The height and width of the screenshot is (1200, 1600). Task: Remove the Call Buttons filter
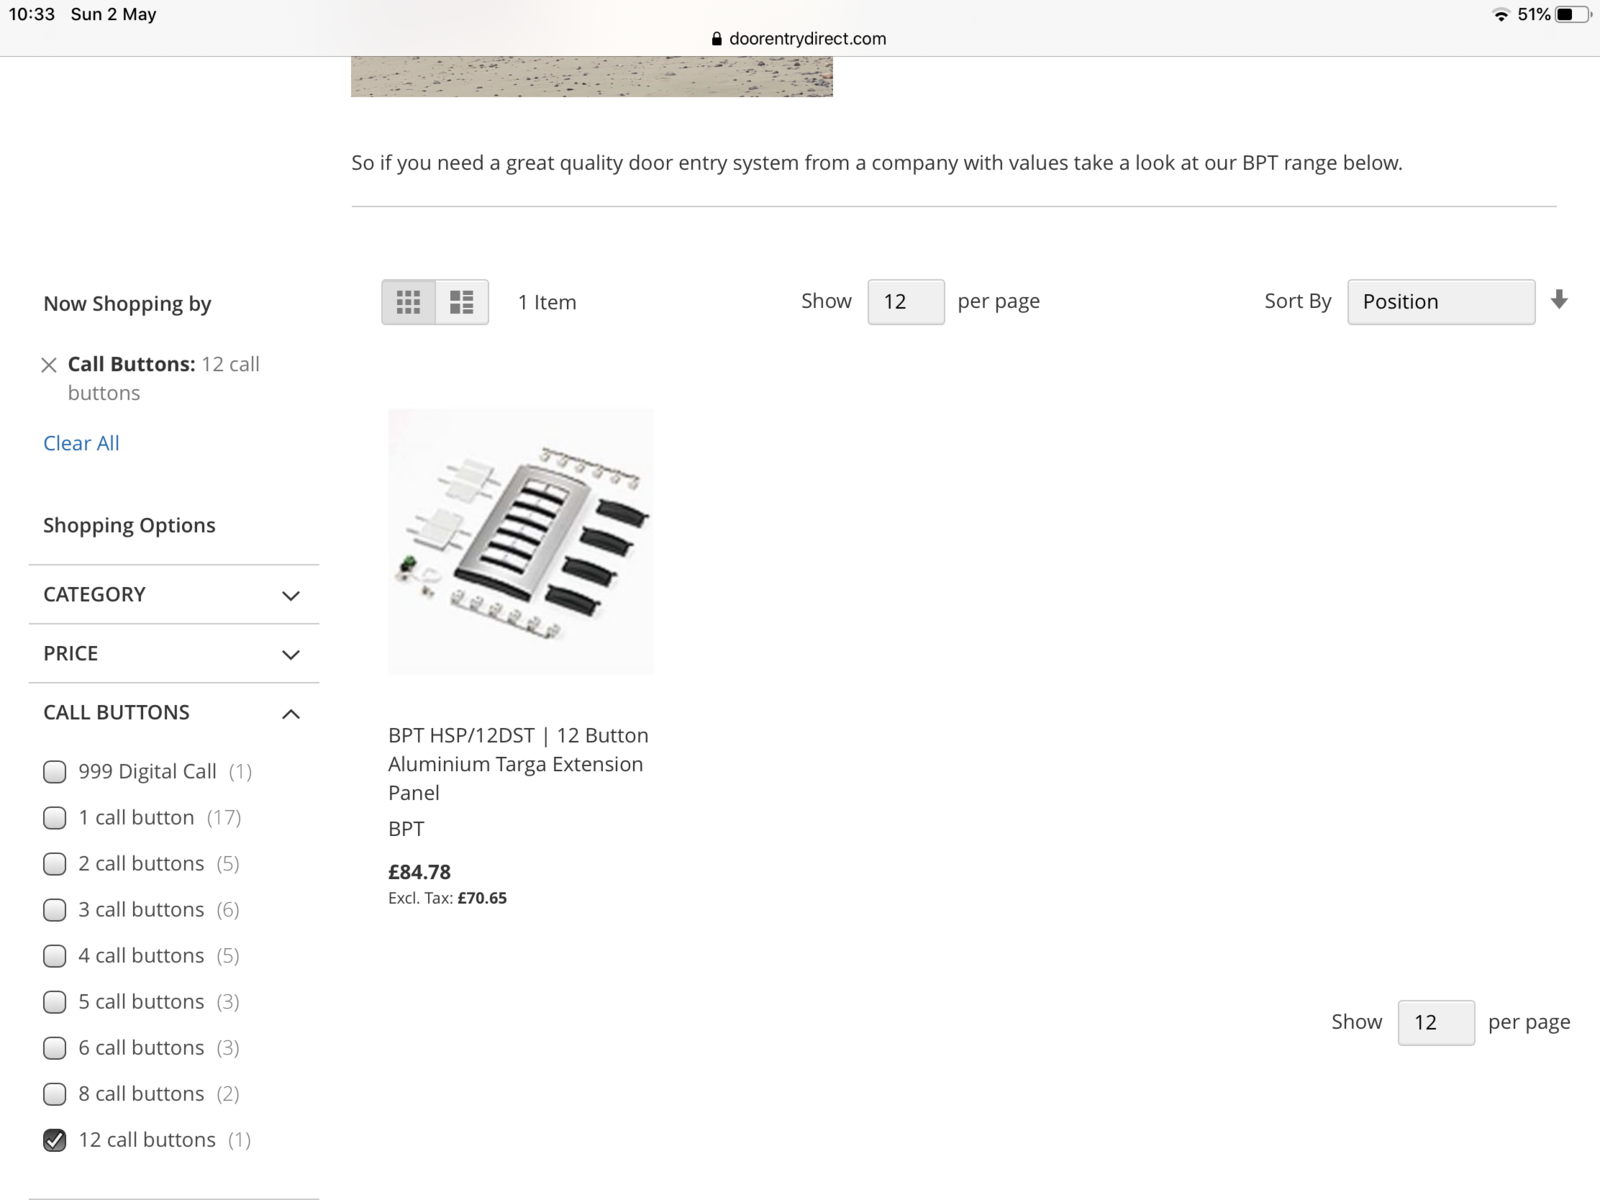pos(48,365)
